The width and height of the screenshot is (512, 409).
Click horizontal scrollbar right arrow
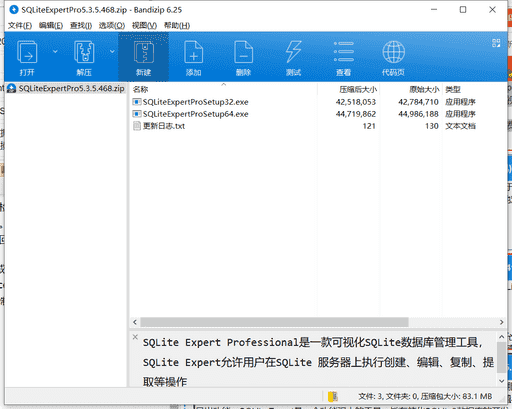click(x=501, y=322)
